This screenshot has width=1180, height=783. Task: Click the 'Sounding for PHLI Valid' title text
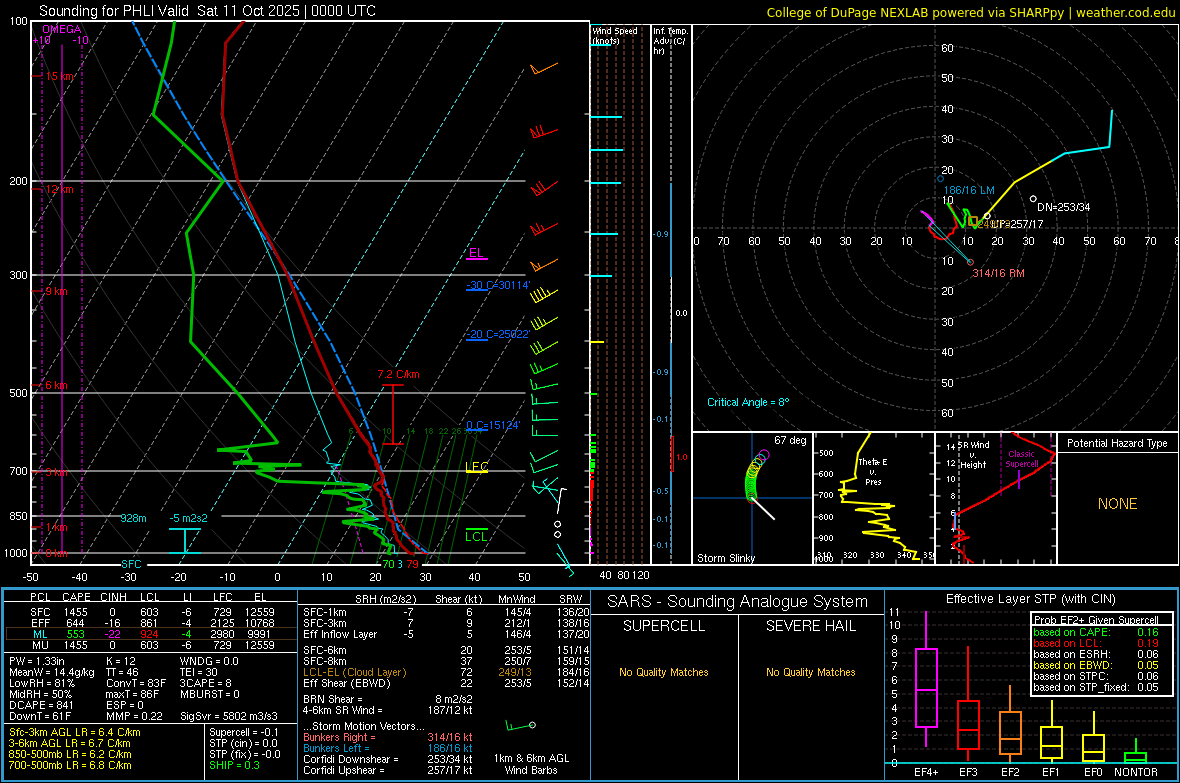pyautogui.click(x=116, y=11)
